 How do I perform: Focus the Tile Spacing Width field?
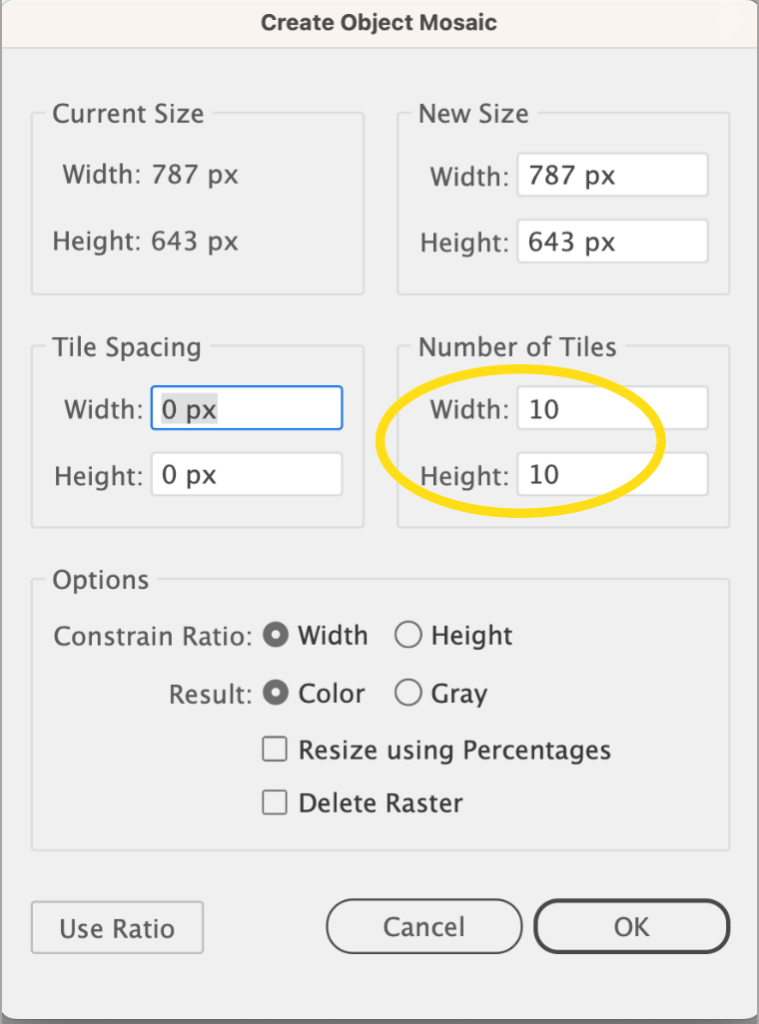coord(246,408)
